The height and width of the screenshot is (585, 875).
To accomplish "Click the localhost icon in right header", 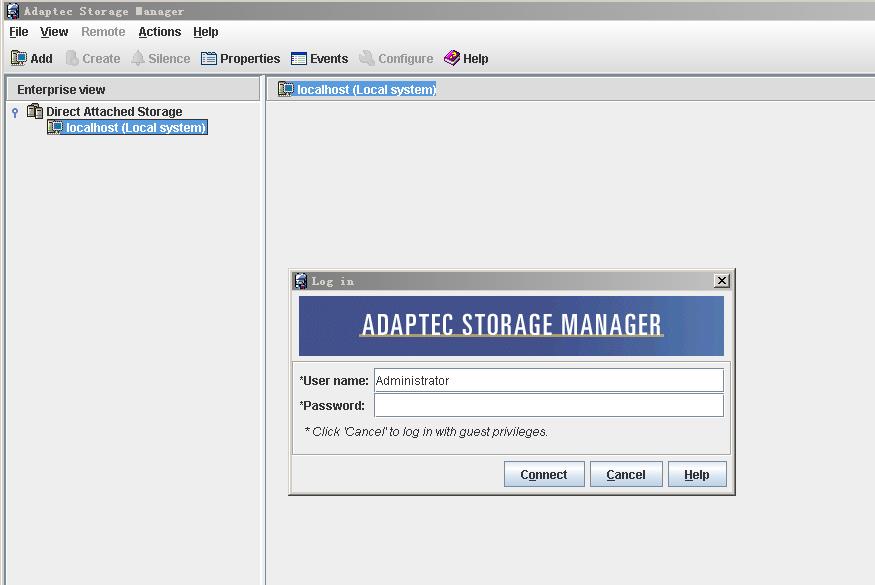I will [286, 89].
